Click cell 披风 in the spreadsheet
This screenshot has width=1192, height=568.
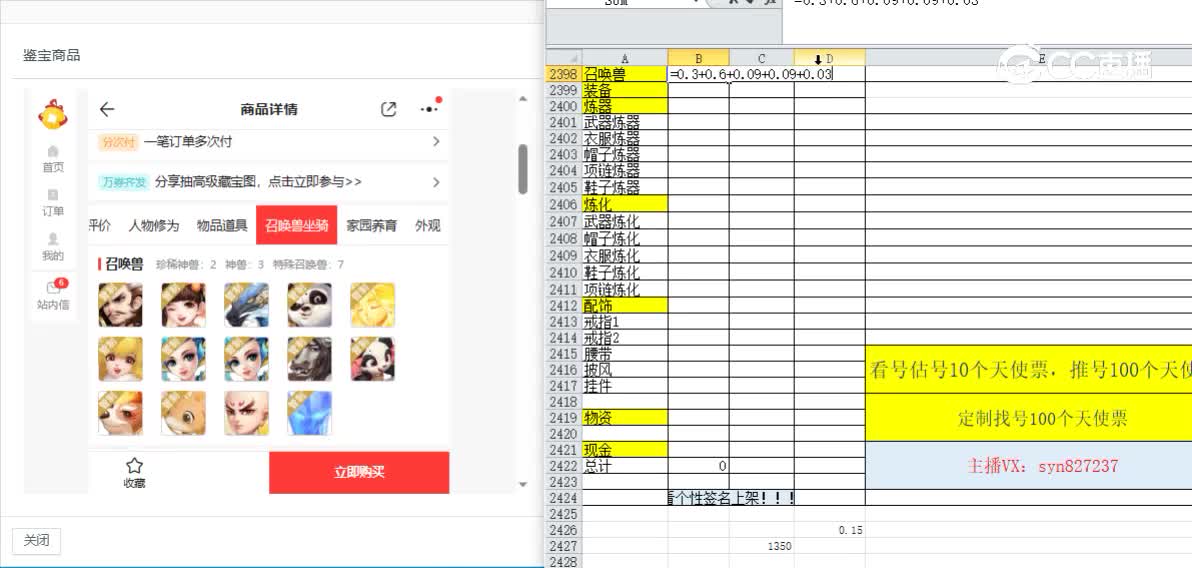click(625, 370)
